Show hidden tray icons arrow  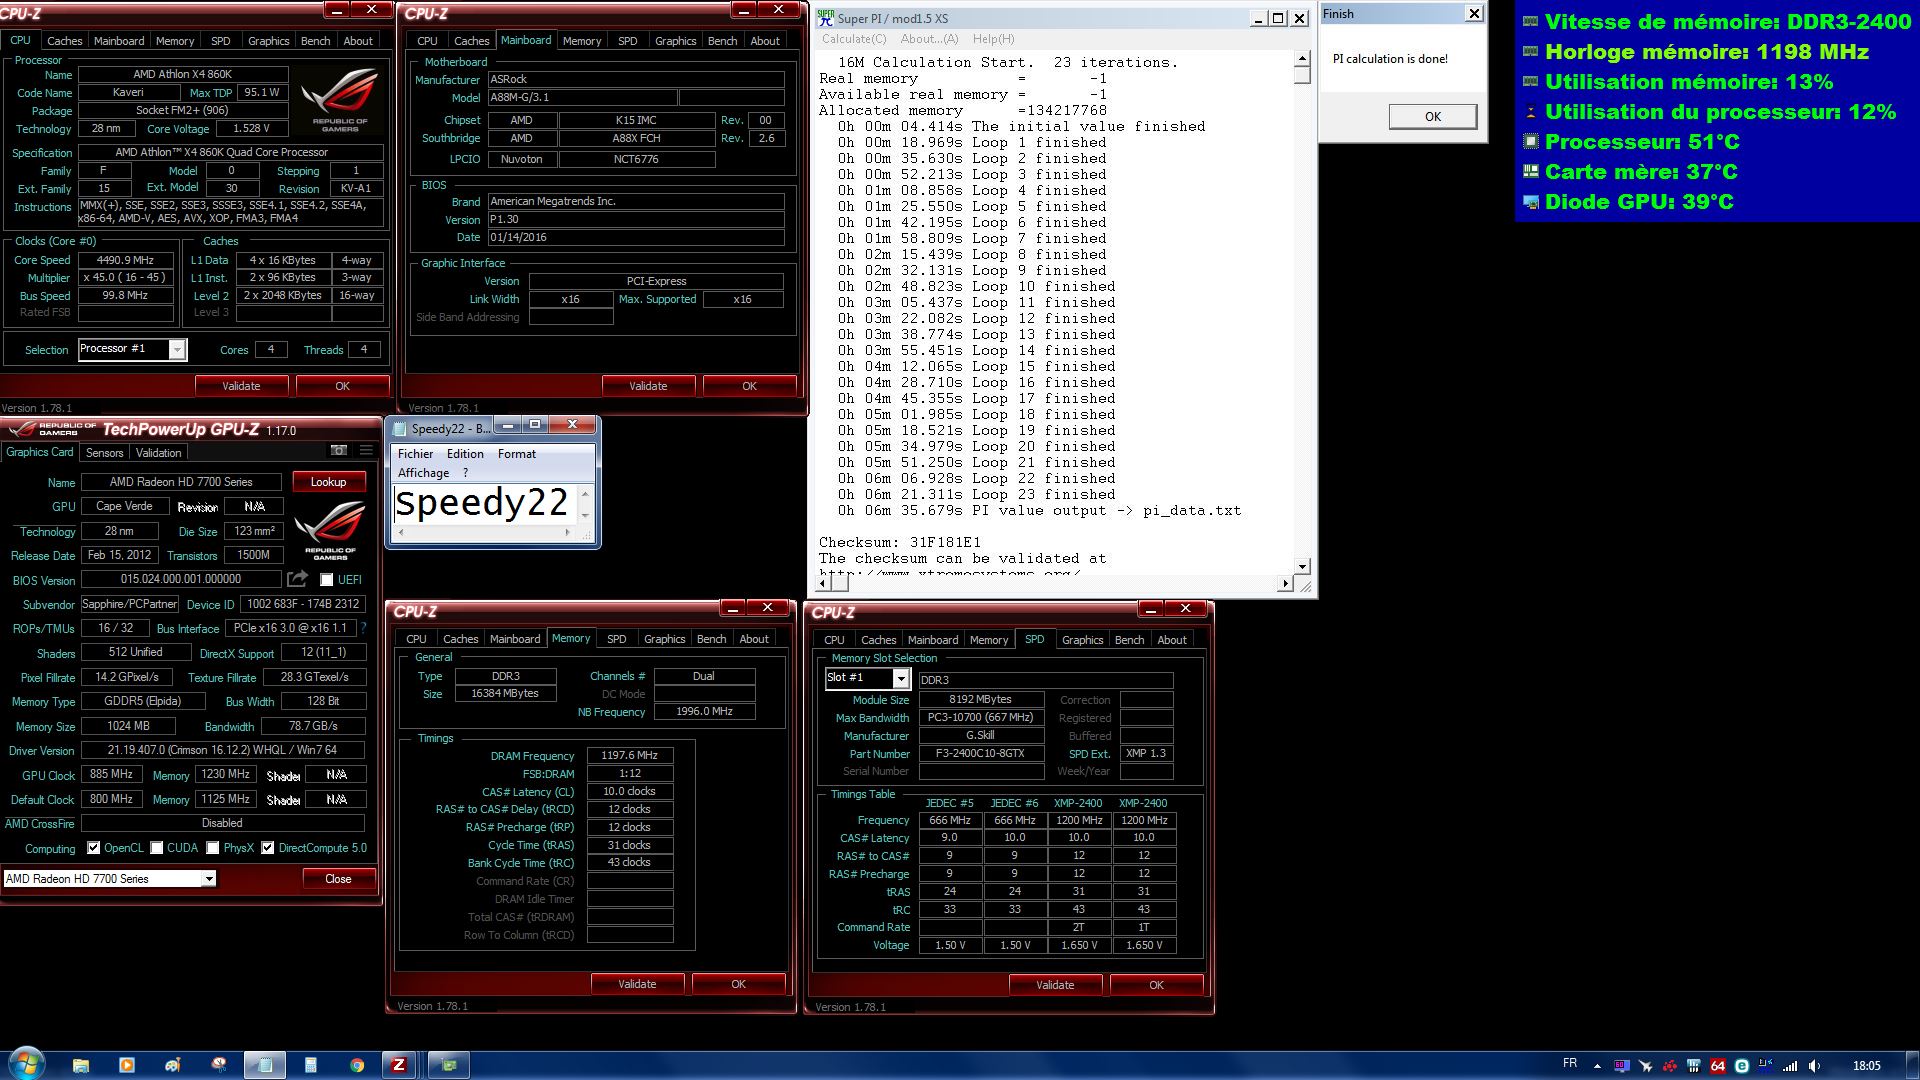[1597, 1066]
